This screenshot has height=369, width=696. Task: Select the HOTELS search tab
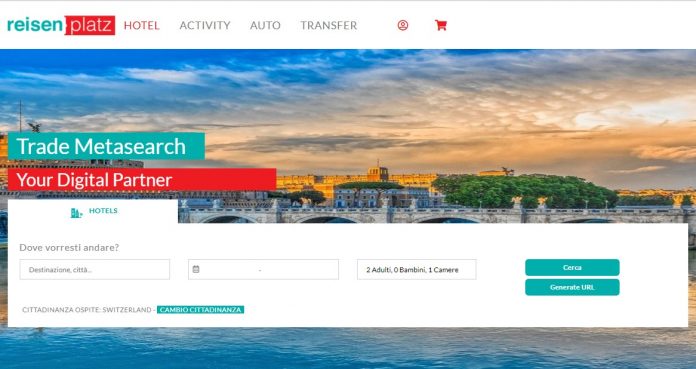(x=93, y=211)
